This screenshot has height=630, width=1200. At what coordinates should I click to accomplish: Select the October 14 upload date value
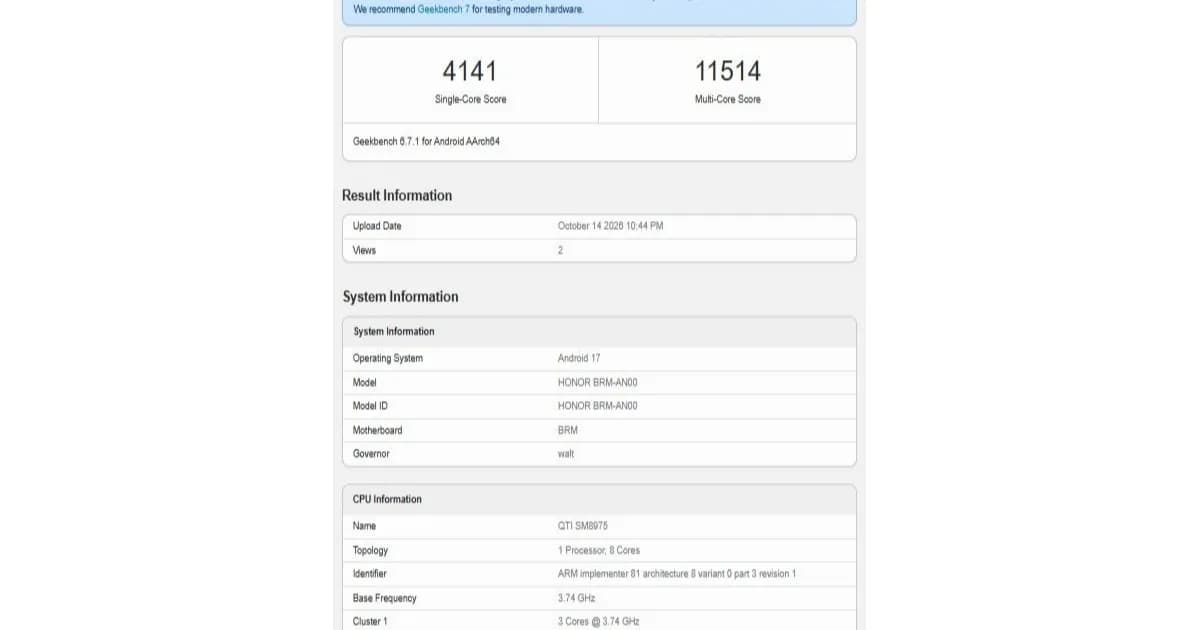pyautogui.click(x=610, y=226)
